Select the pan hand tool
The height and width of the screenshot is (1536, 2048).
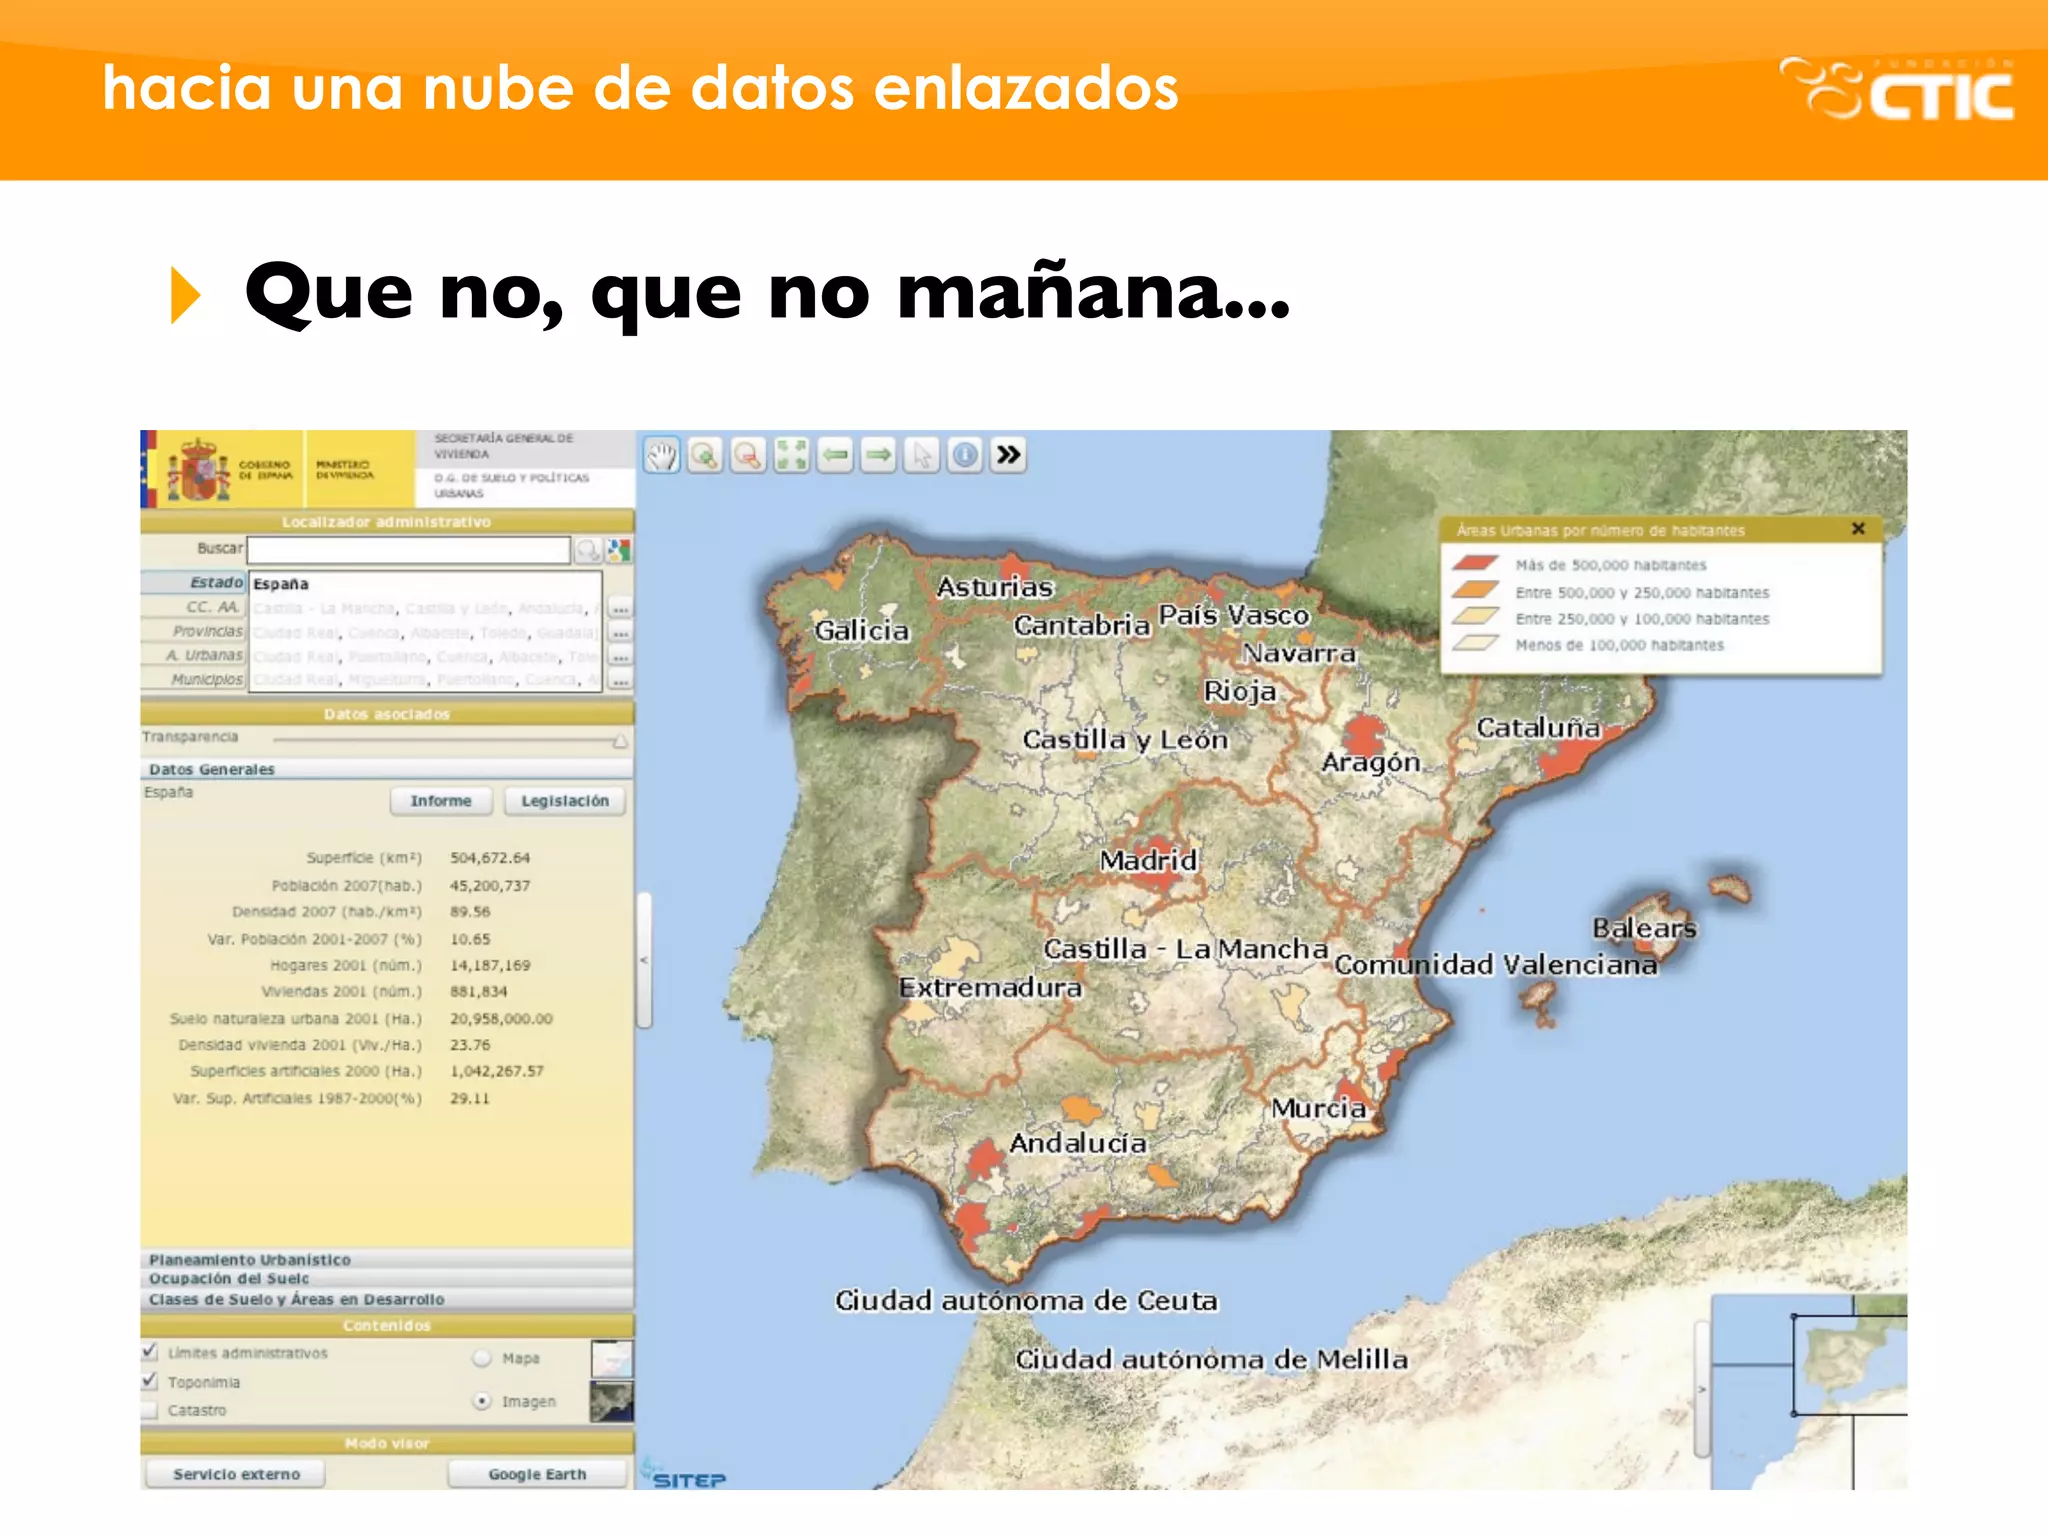pyautogui.click(x=661, y=456)
